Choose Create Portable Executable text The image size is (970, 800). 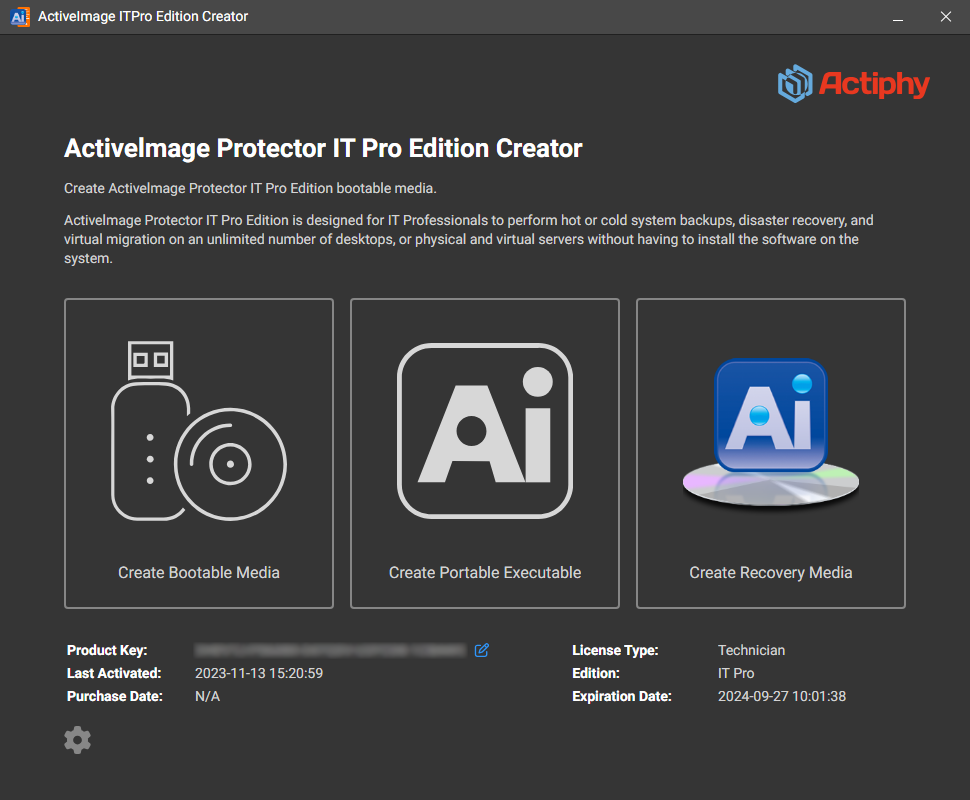click(485, 573)
